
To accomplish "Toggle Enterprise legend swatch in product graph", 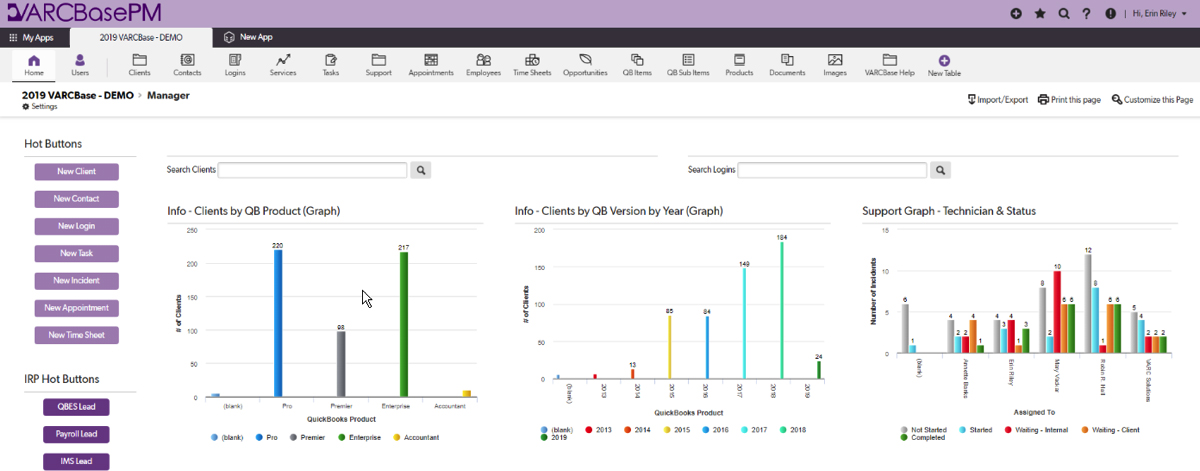I will (342, 437).
